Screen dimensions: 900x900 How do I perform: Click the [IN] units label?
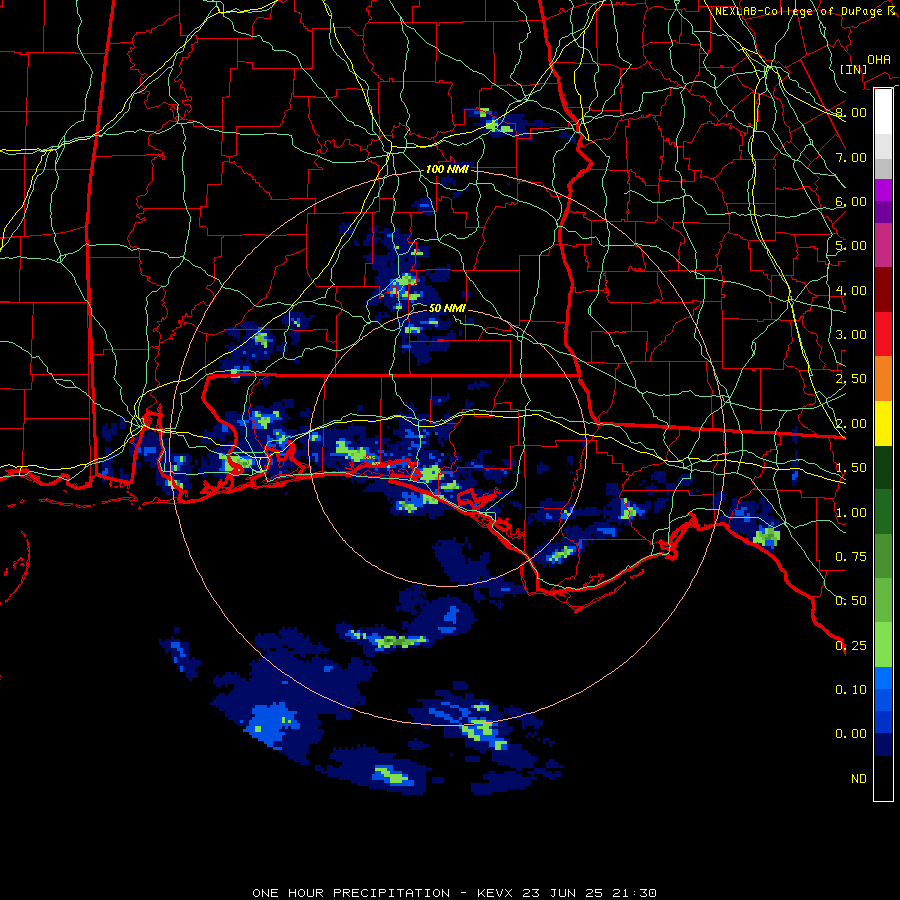click(853, 69)
